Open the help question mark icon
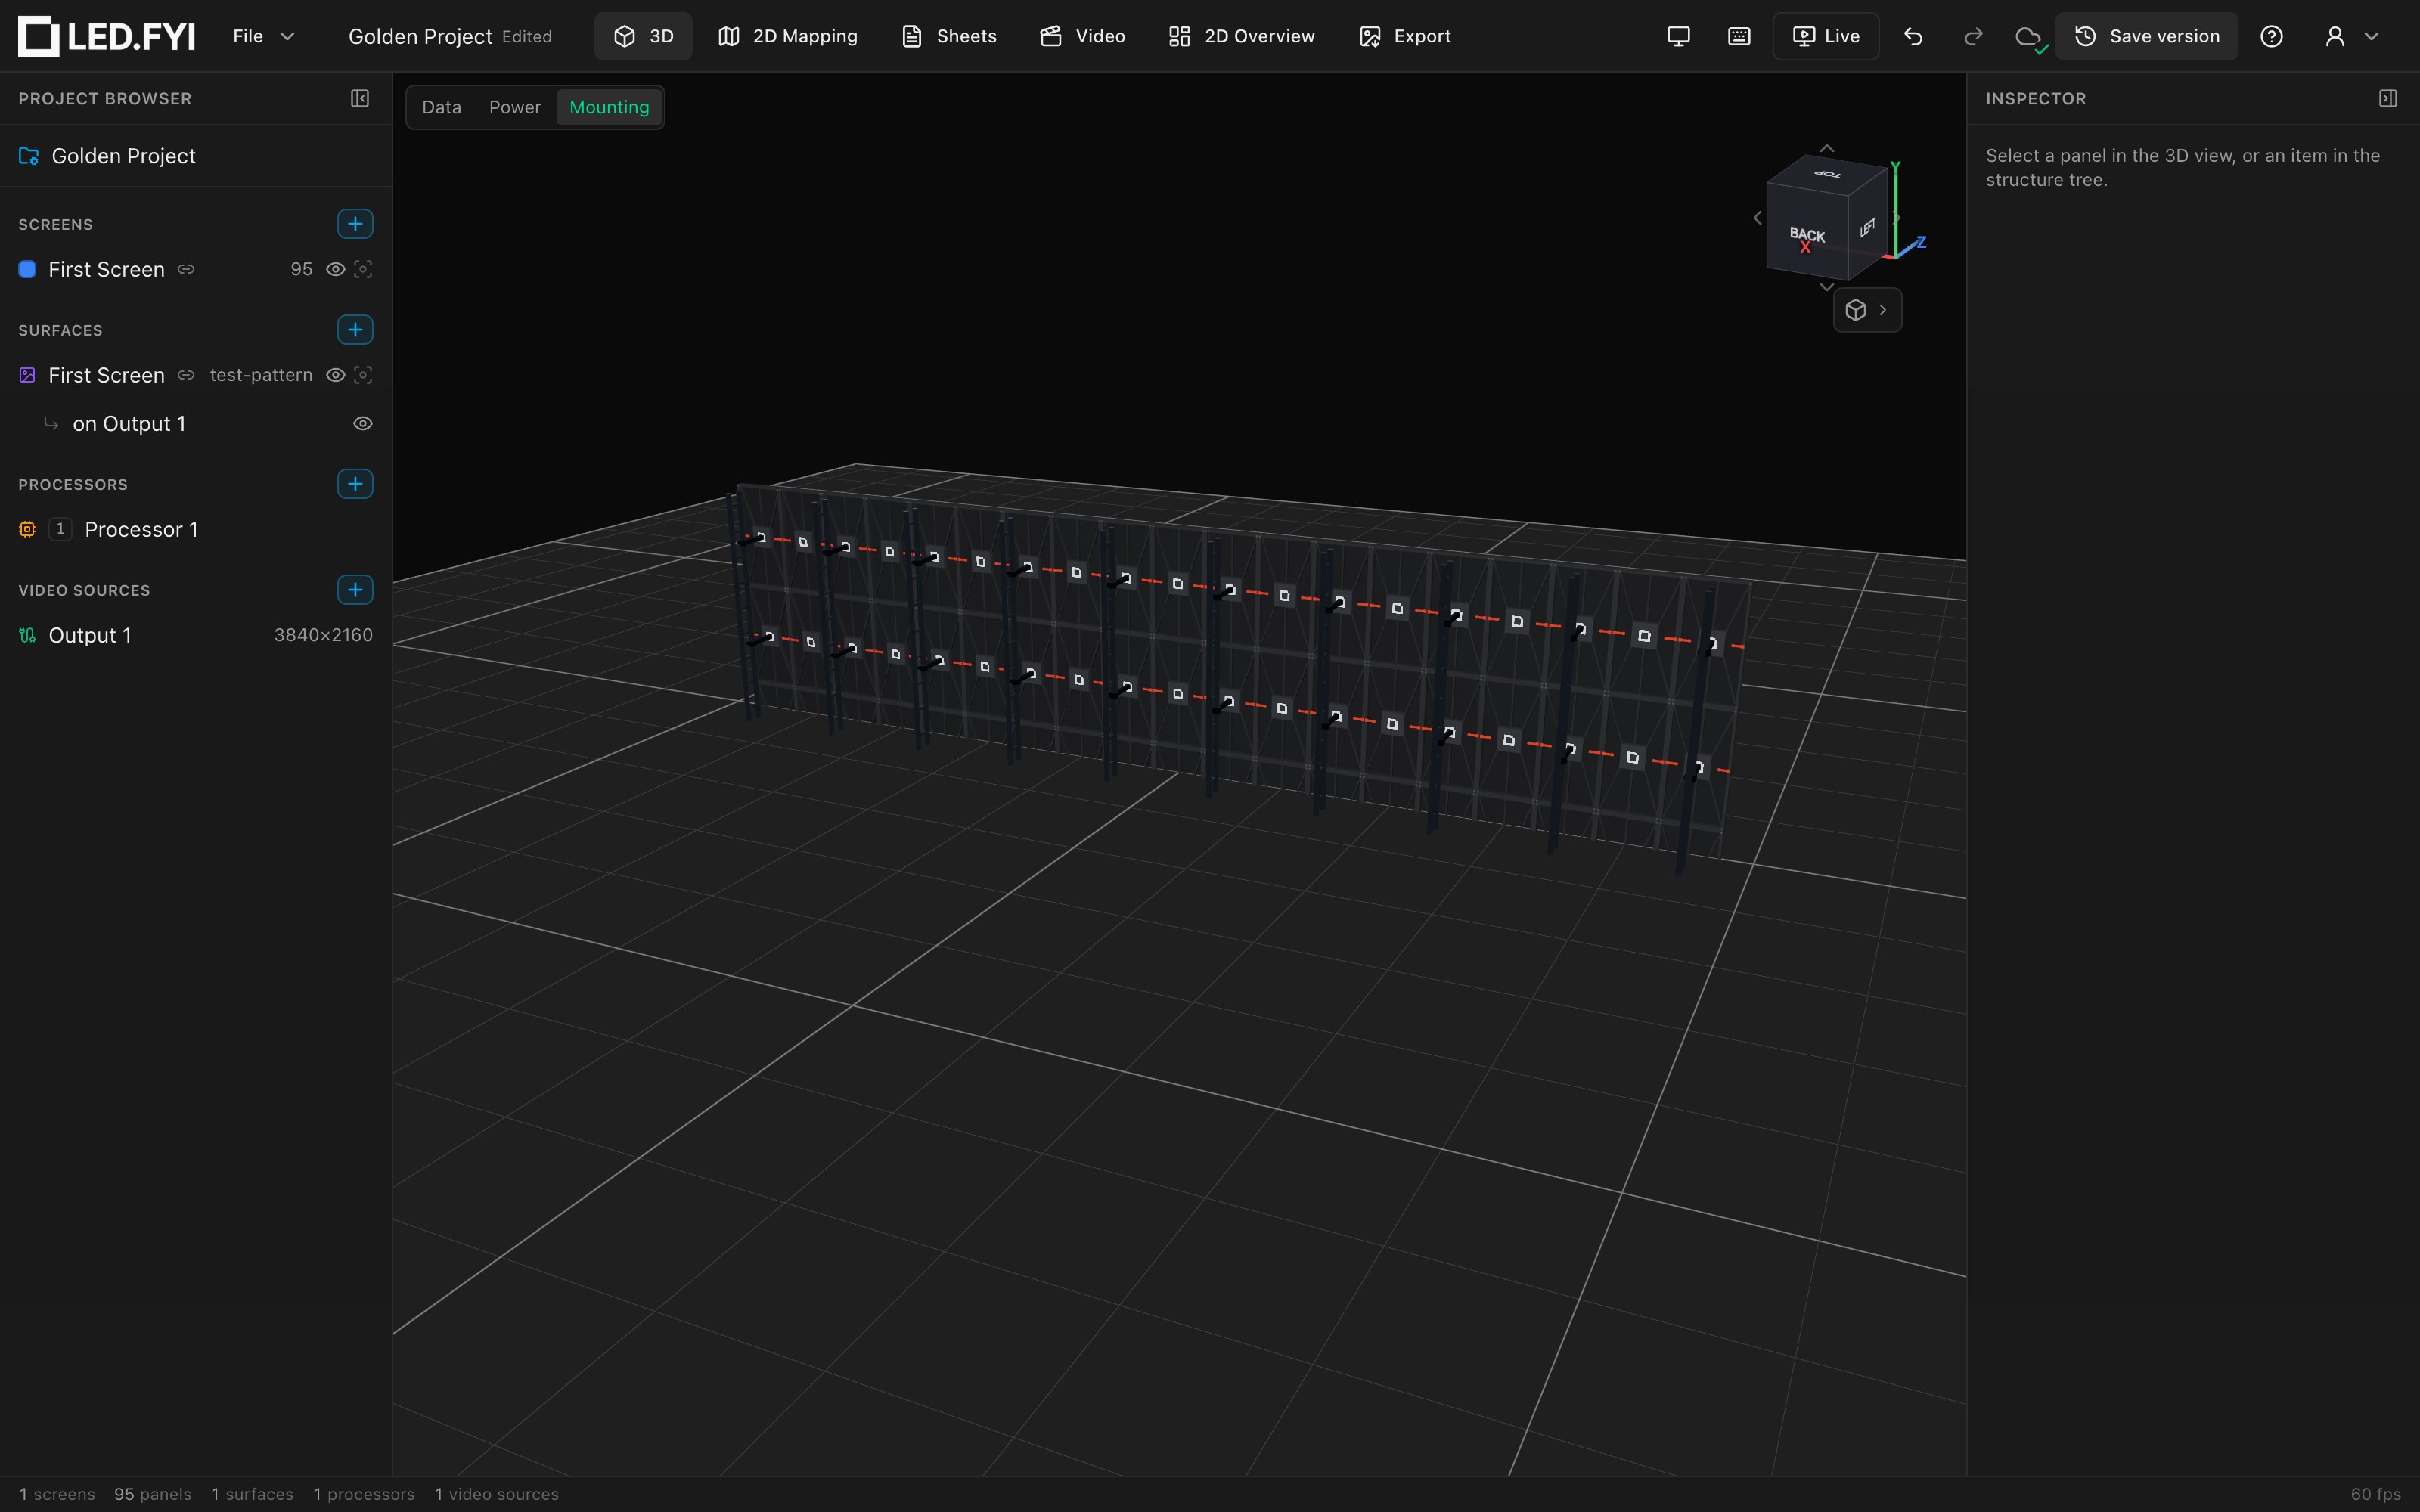 pyautogui.click(x=2272, y=36)
